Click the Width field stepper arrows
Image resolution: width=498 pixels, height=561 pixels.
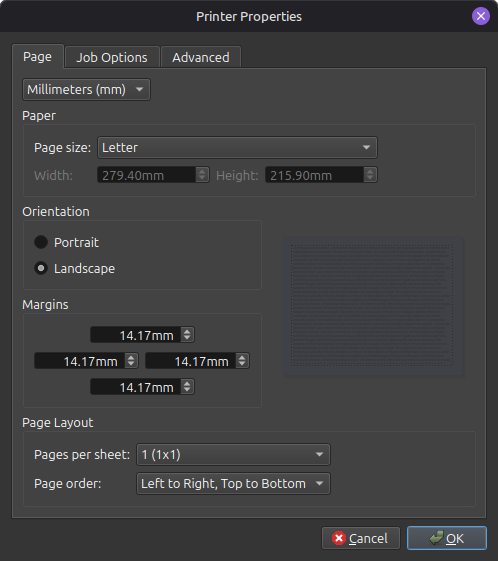202,175
